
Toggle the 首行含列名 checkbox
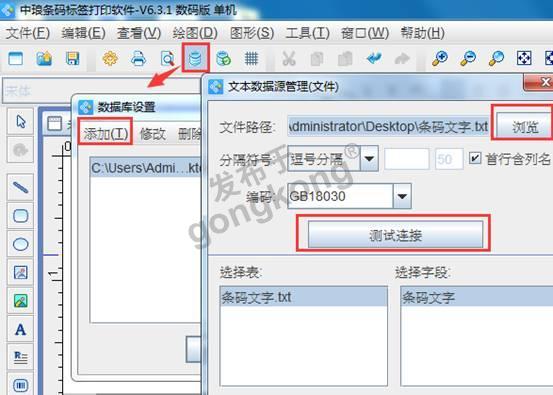(x=475, y=158)
